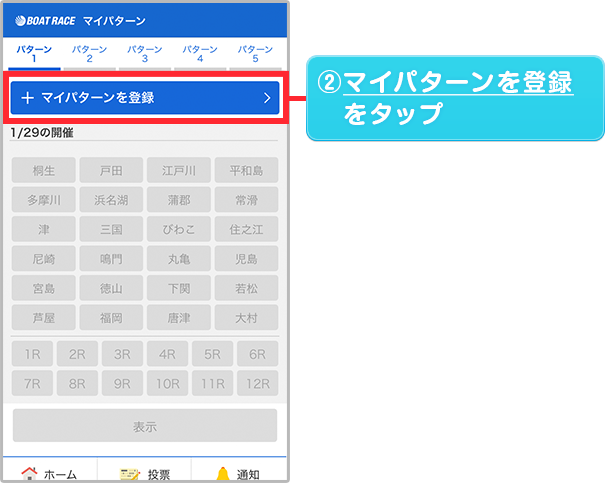Tap the notification bell icon
The image size is (605, 485).
click(222, 474)
